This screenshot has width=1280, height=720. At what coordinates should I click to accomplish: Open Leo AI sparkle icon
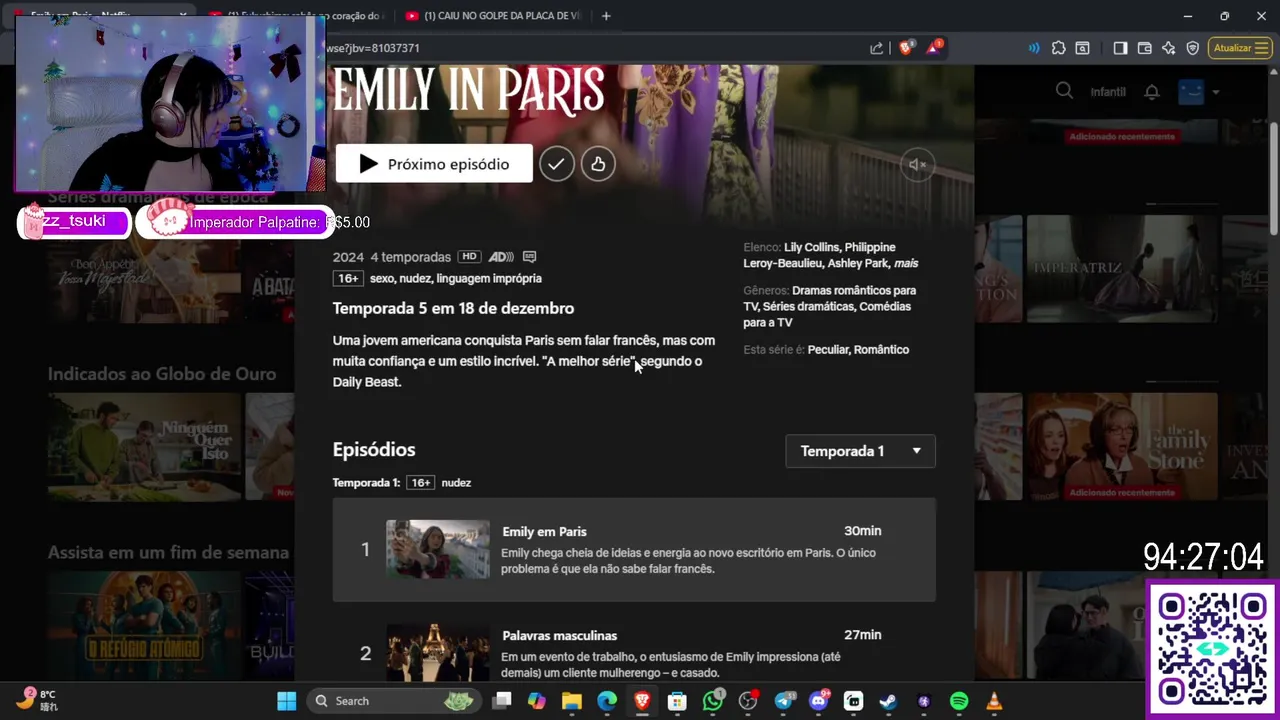[x=1168, y=48]
